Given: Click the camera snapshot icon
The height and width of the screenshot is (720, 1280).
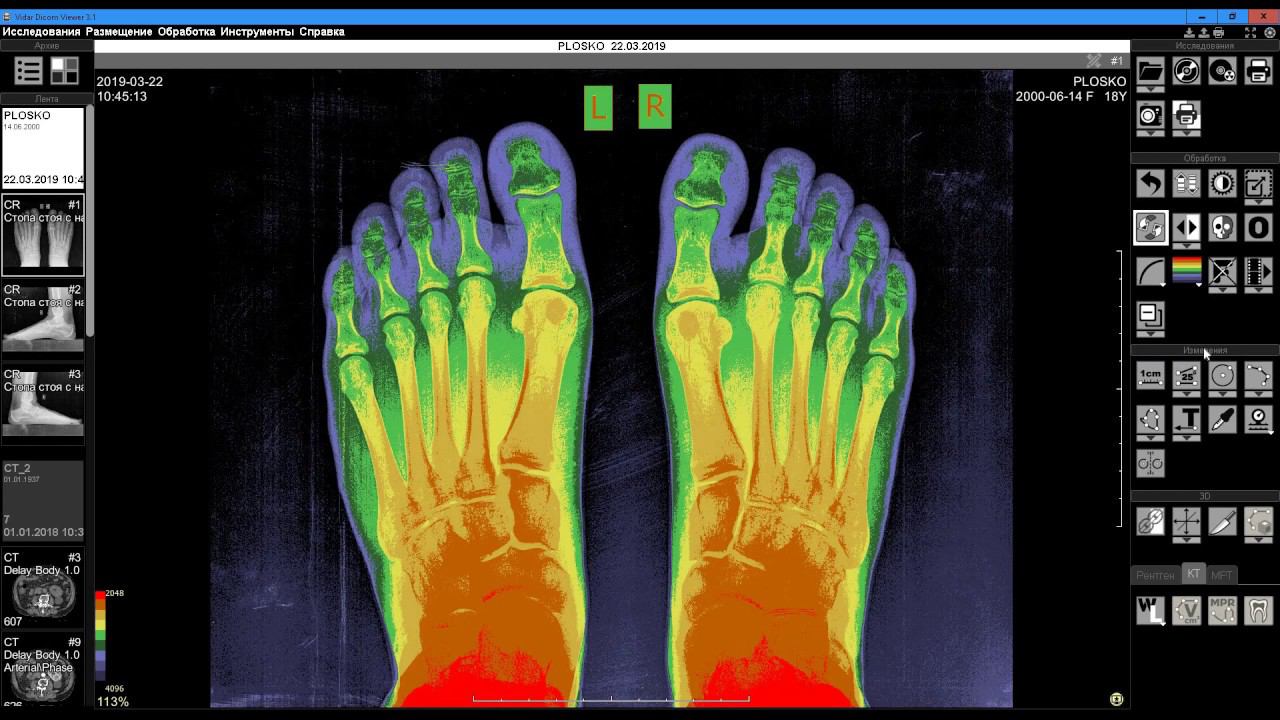Looking at the screenshot, I should pos(1150,115).
